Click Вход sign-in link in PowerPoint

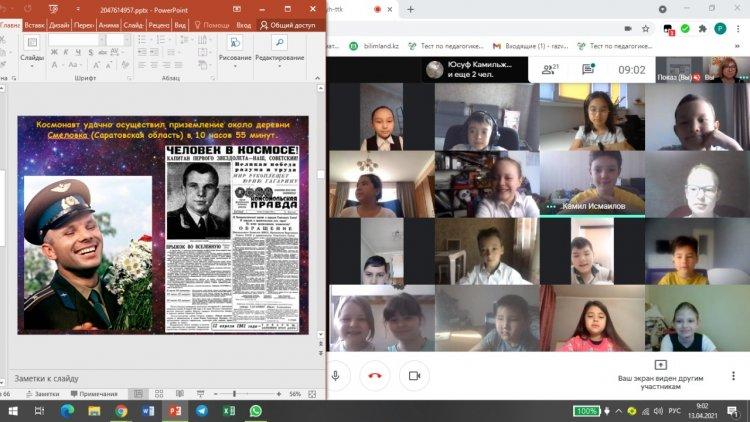coord(243,25)
